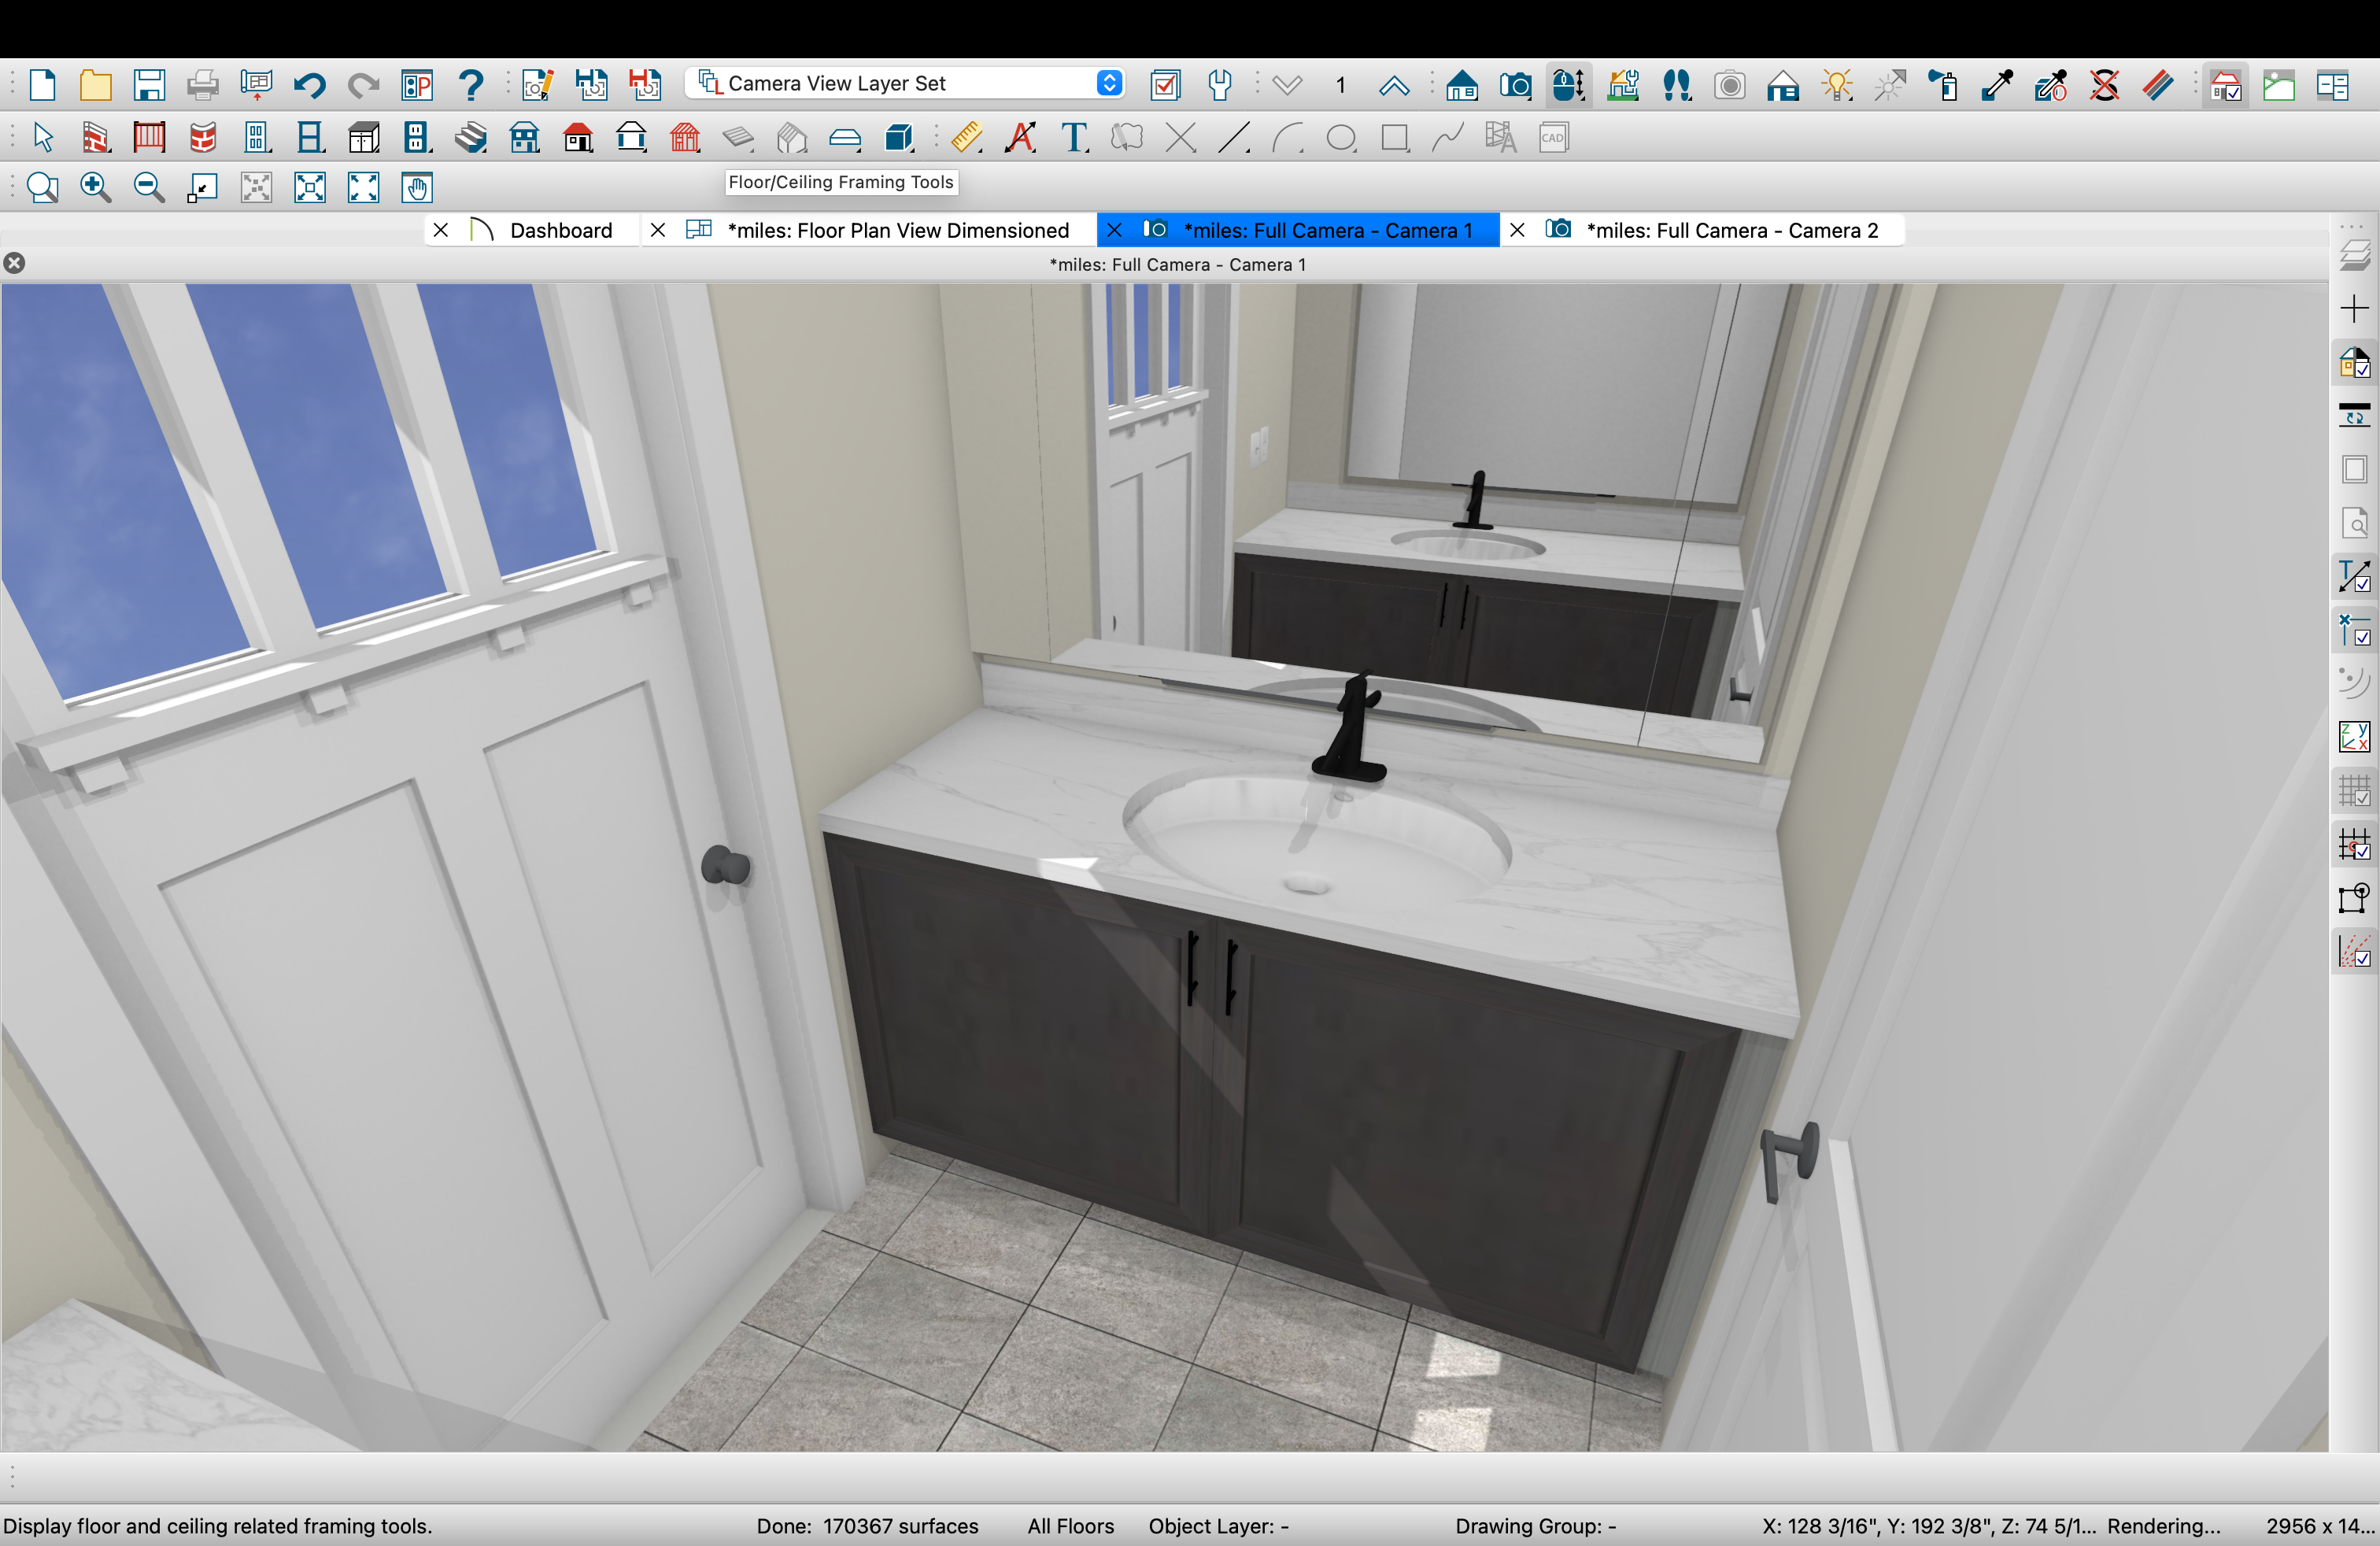Image resolution: width=2380 pixels, height=1546 pixels.
Task: Go down one floor with chevron
Action: click(x=1288, y=85)
